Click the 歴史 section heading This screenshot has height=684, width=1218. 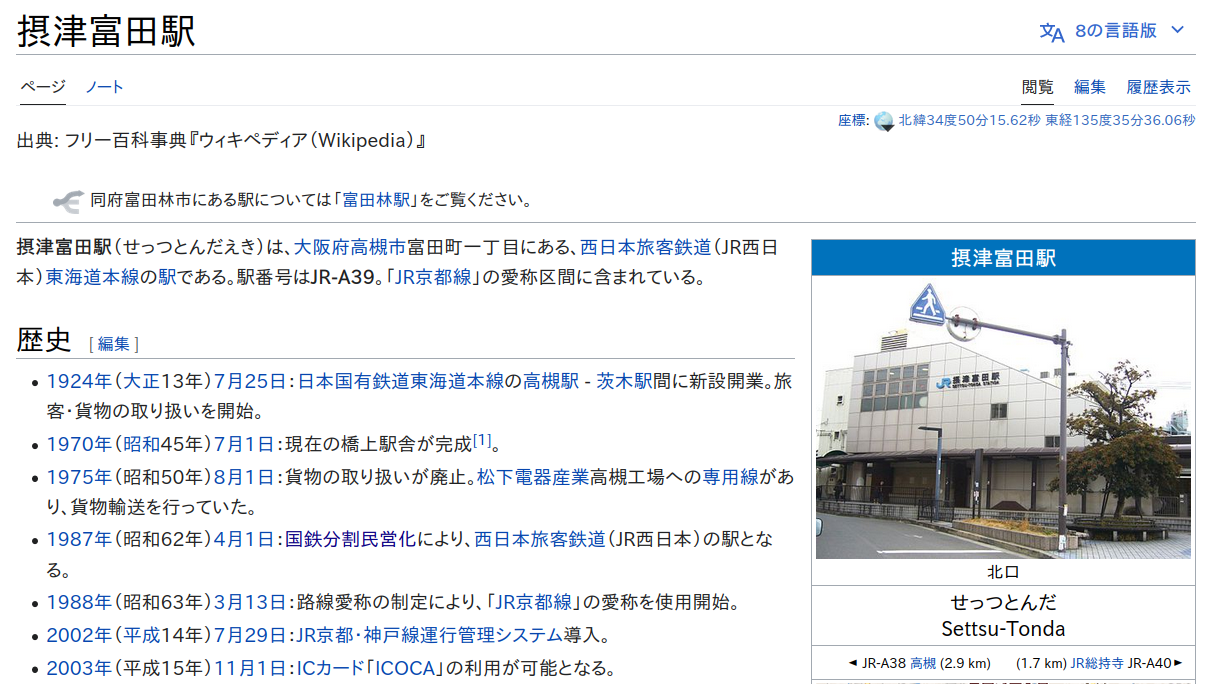coord(44,341)
